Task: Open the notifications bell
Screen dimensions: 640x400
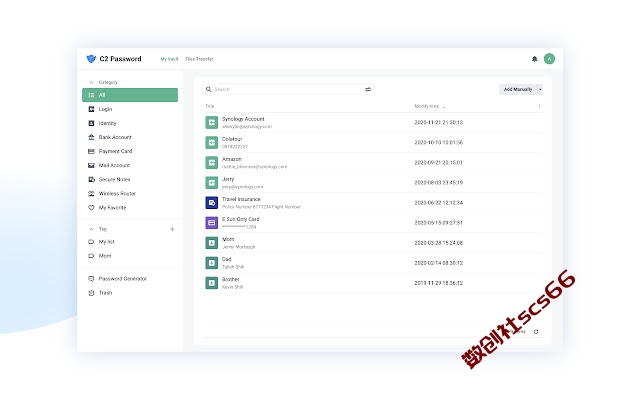Action: click(534, 59)
